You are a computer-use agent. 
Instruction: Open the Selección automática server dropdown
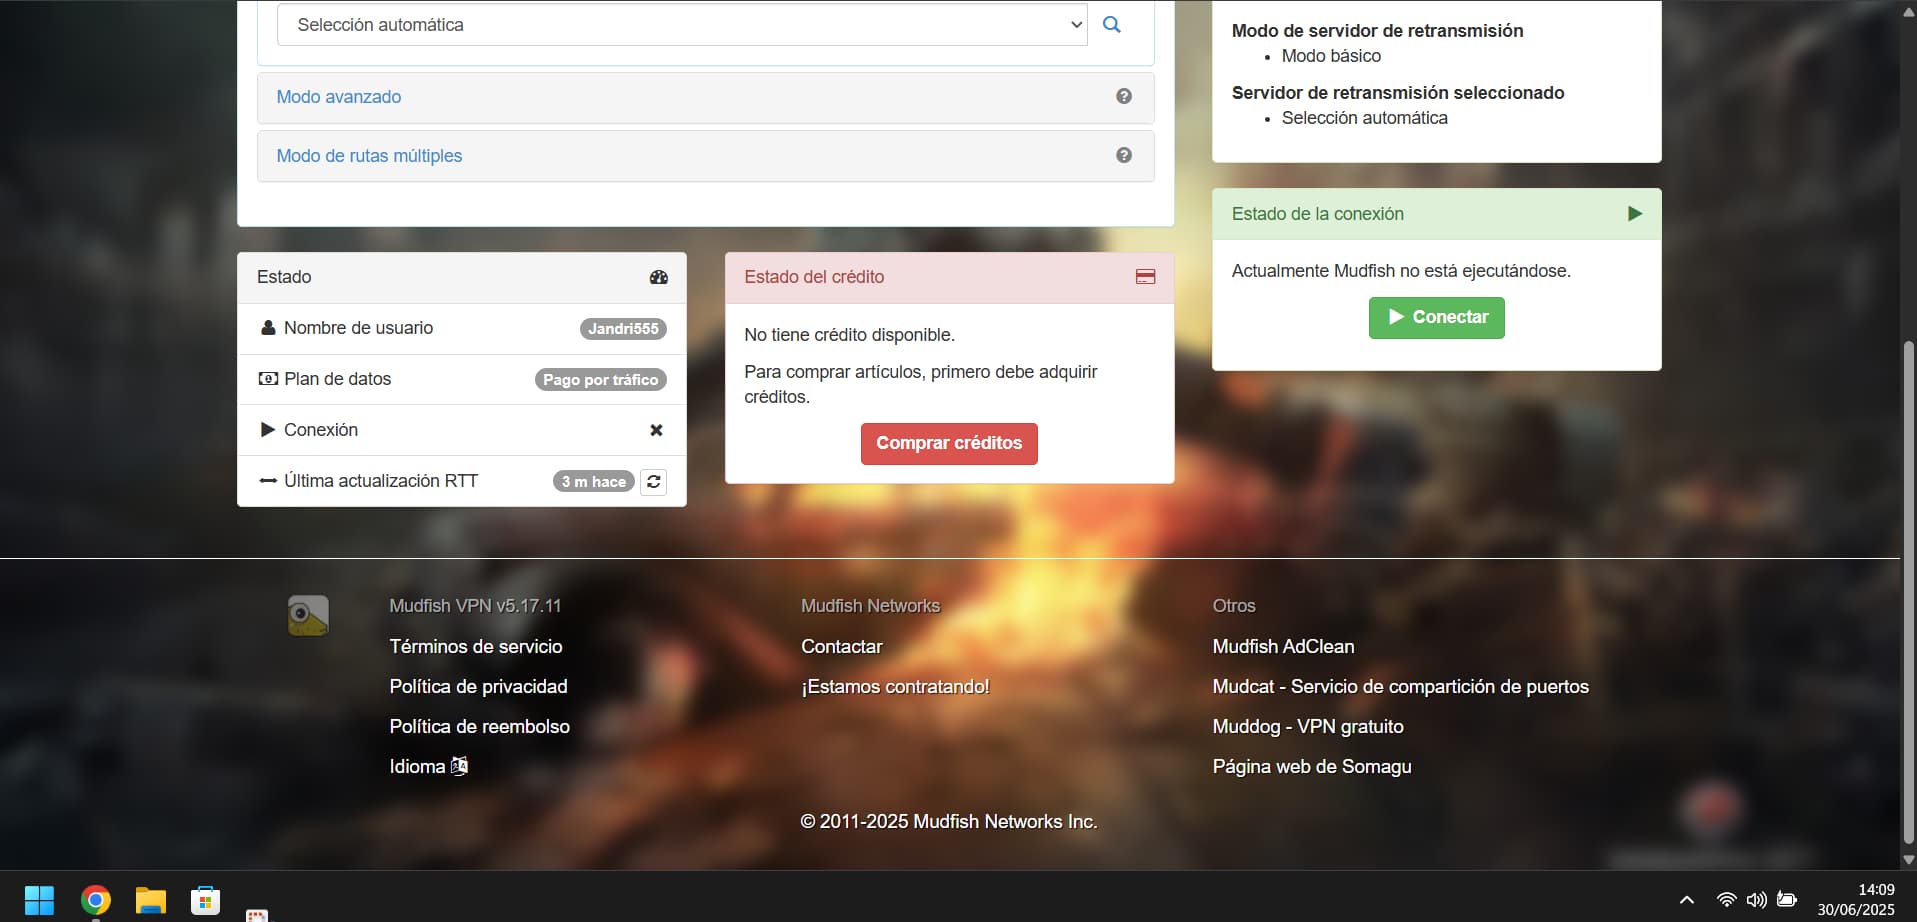[x=682, y=25]
